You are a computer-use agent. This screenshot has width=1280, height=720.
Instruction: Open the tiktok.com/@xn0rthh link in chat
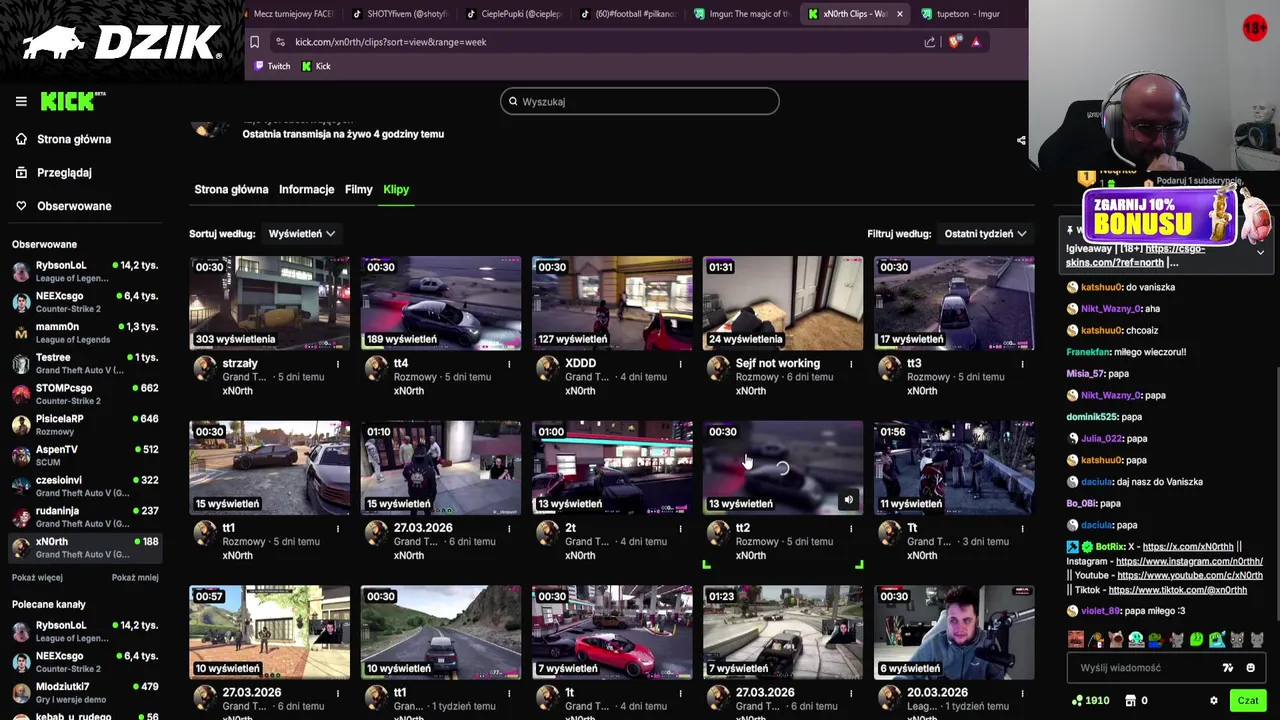coord(1178,590)
